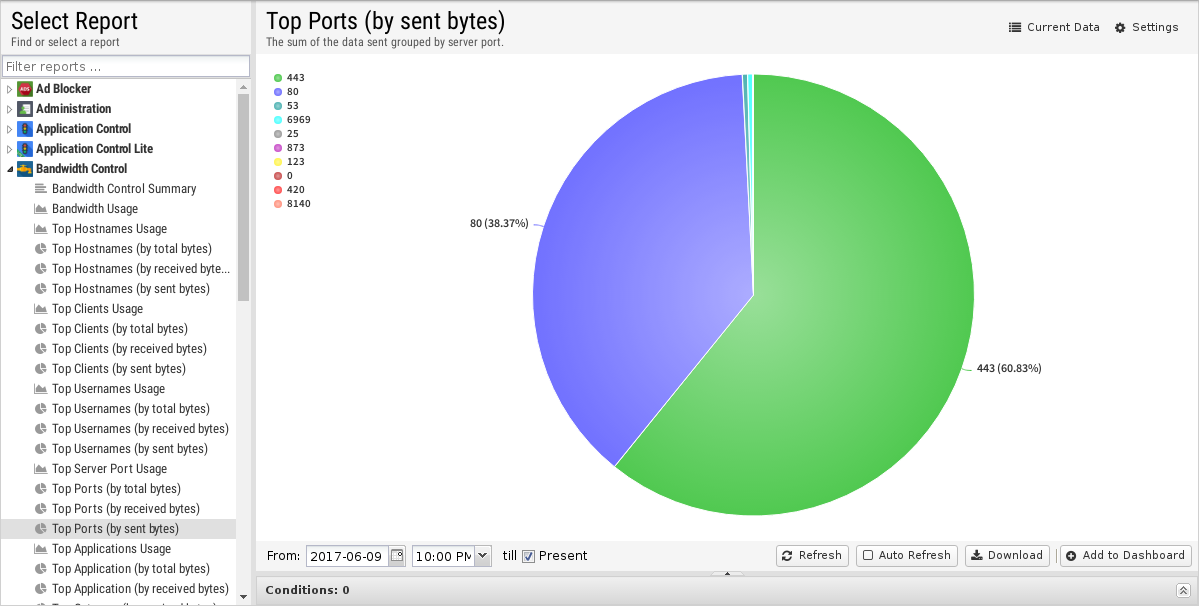Image resolution: width=1199 pixels, height=606 pixels.
Task: Uncheck the Present checkbox
Action: point(528,556)
